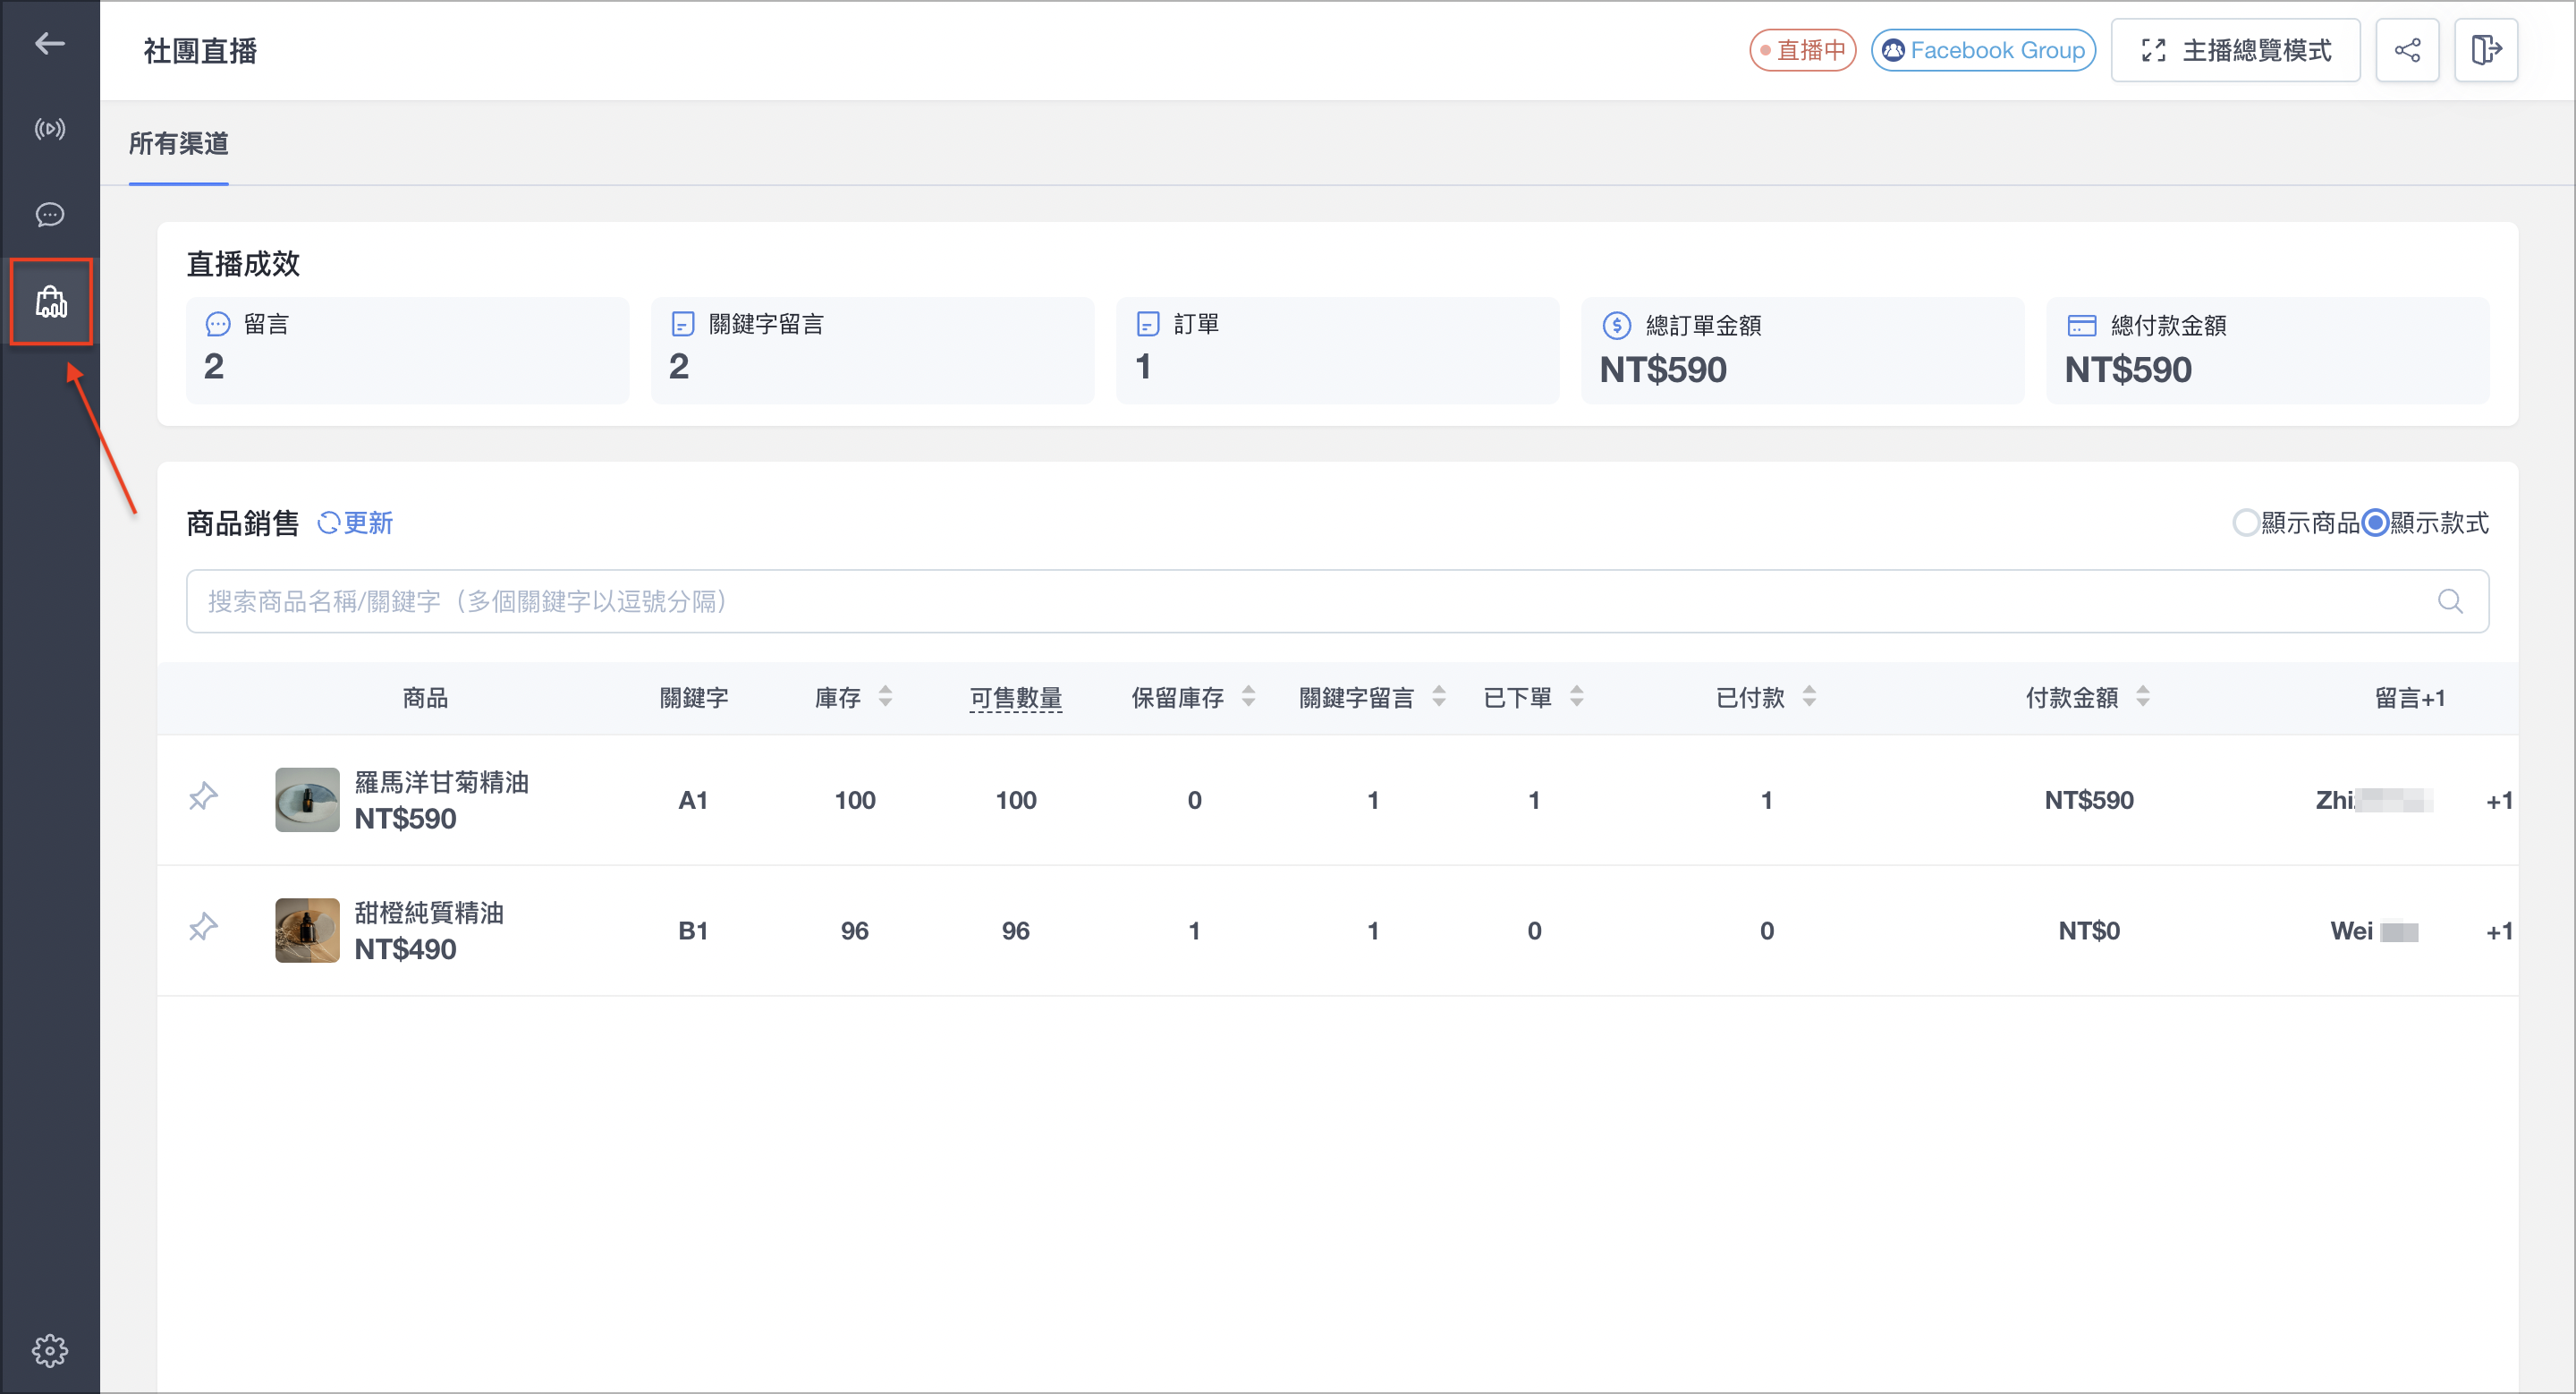Click NT$590 payment amount in table
Screen dimensions: 2576x1394
tap(2089, 800)
